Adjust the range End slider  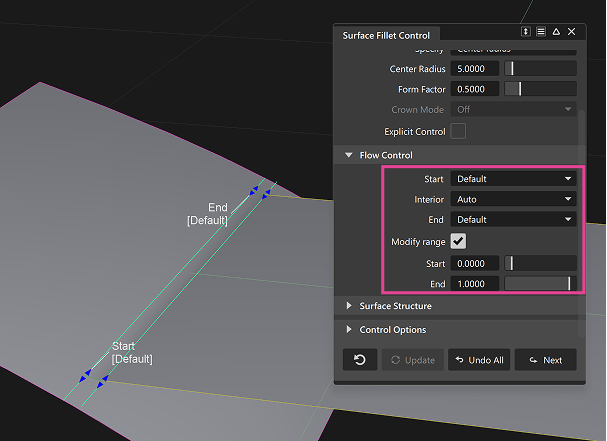(540, 284)
